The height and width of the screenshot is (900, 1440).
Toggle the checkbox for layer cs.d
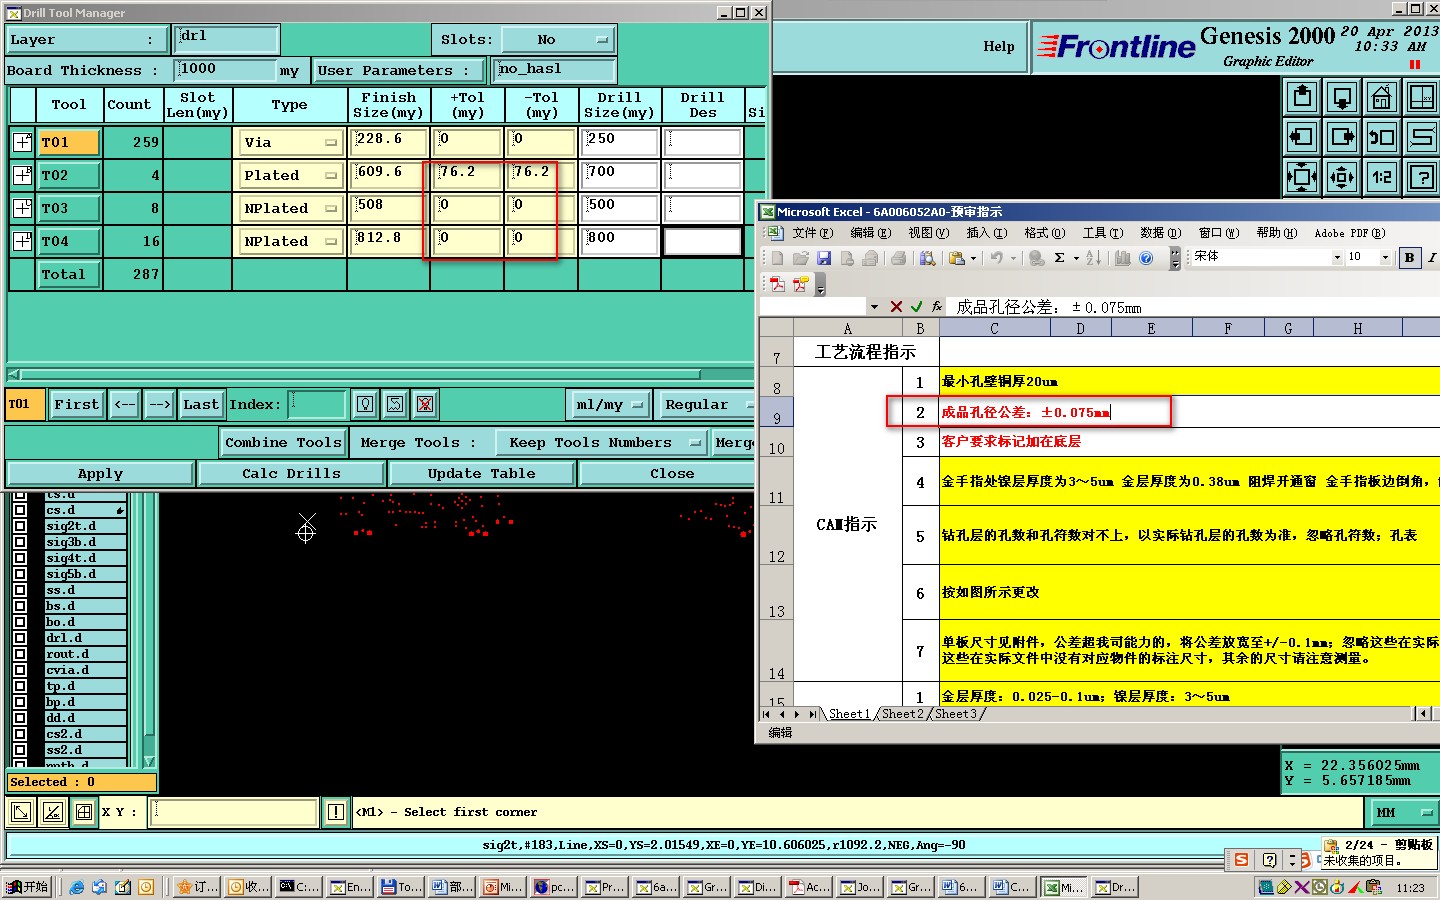20,510
